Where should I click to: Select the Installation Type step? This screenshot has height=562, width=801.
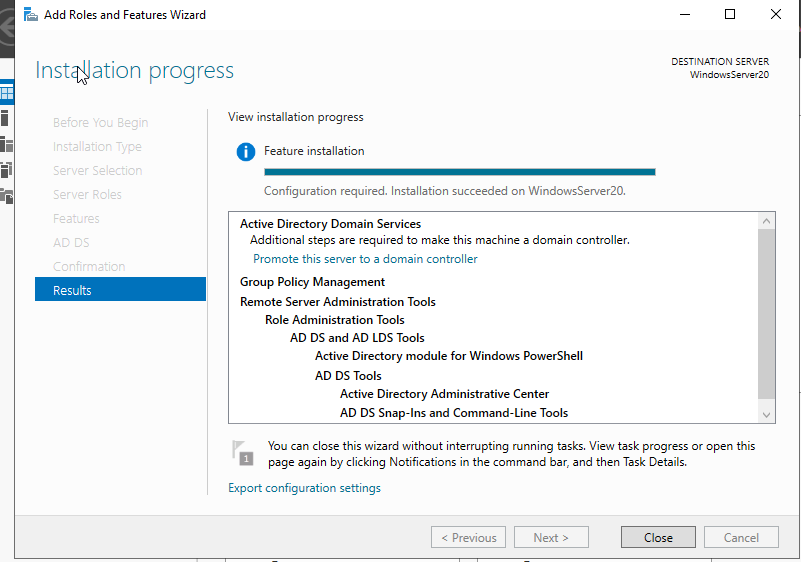(x=97, y=147)
